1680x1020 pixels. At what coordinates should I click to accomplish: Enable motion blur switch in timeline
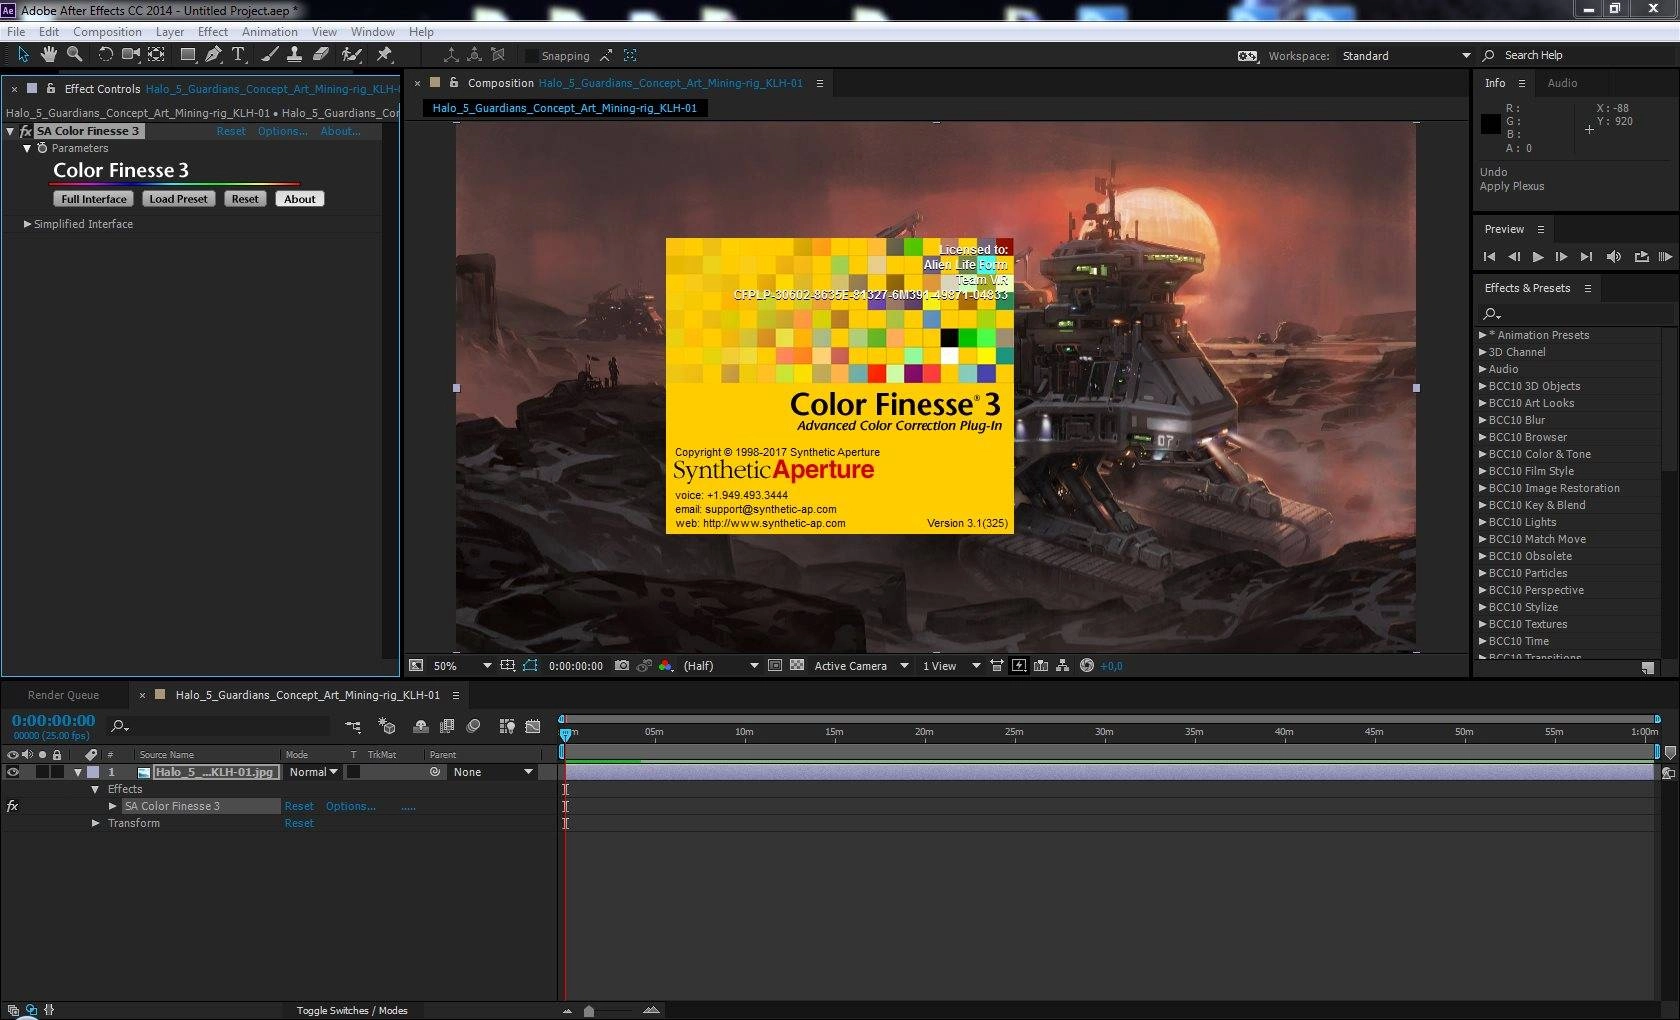pos(474,726)
